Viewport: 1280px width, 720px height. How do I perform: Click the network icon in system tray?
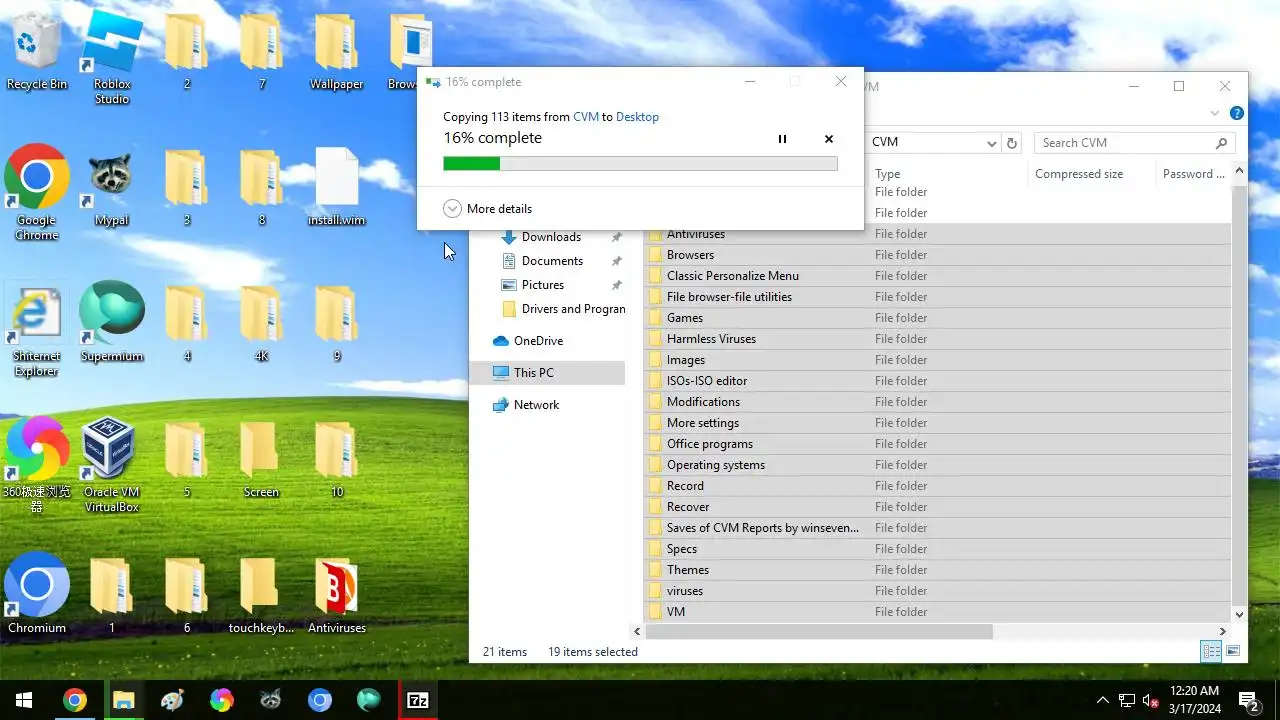(x=1127, y=701)
